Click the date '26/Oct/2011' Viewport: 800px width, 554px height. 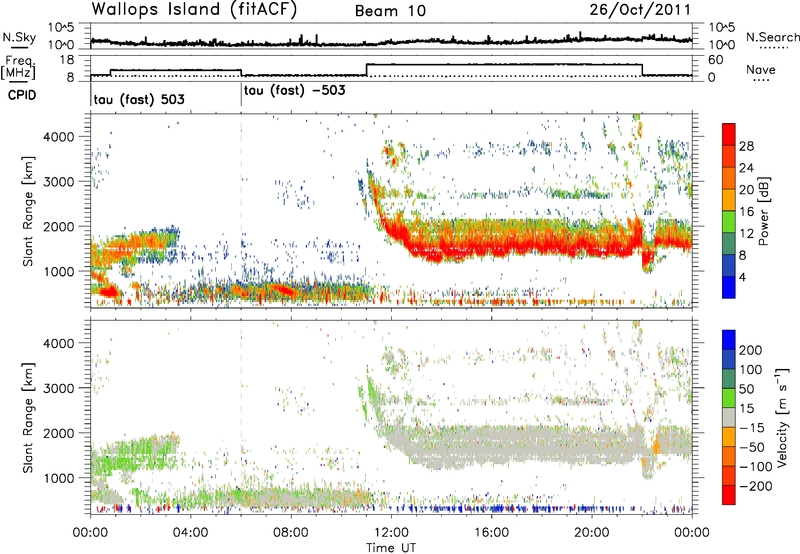click(x=640, y=10)
